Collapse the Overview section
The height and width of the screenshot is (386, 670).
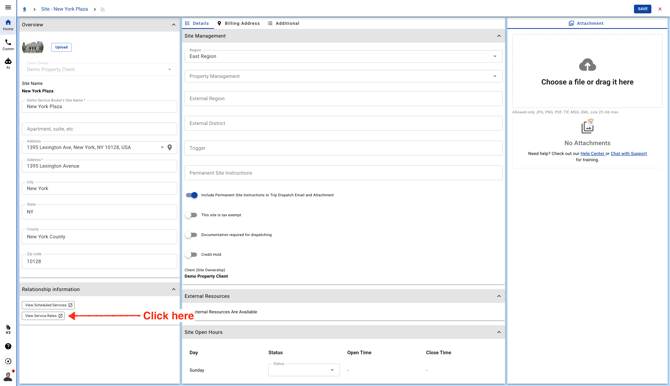click(173, 25)
